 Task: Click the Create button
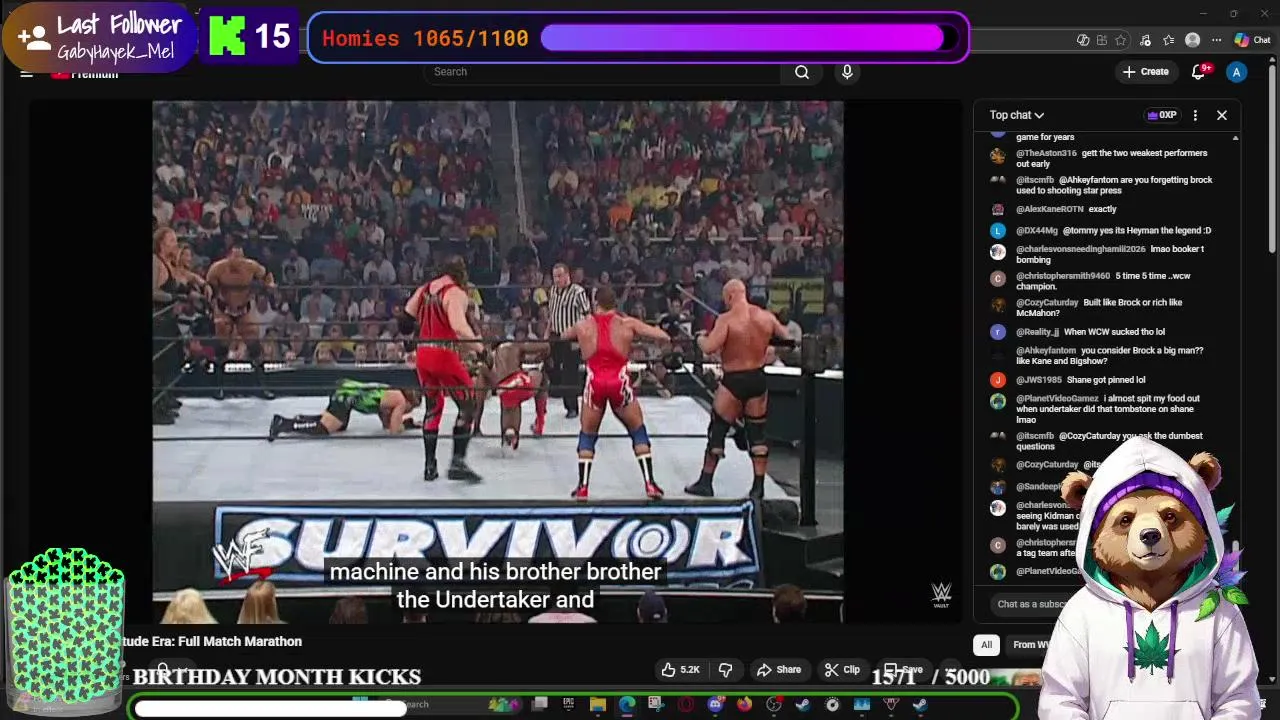pos(1145,72)
